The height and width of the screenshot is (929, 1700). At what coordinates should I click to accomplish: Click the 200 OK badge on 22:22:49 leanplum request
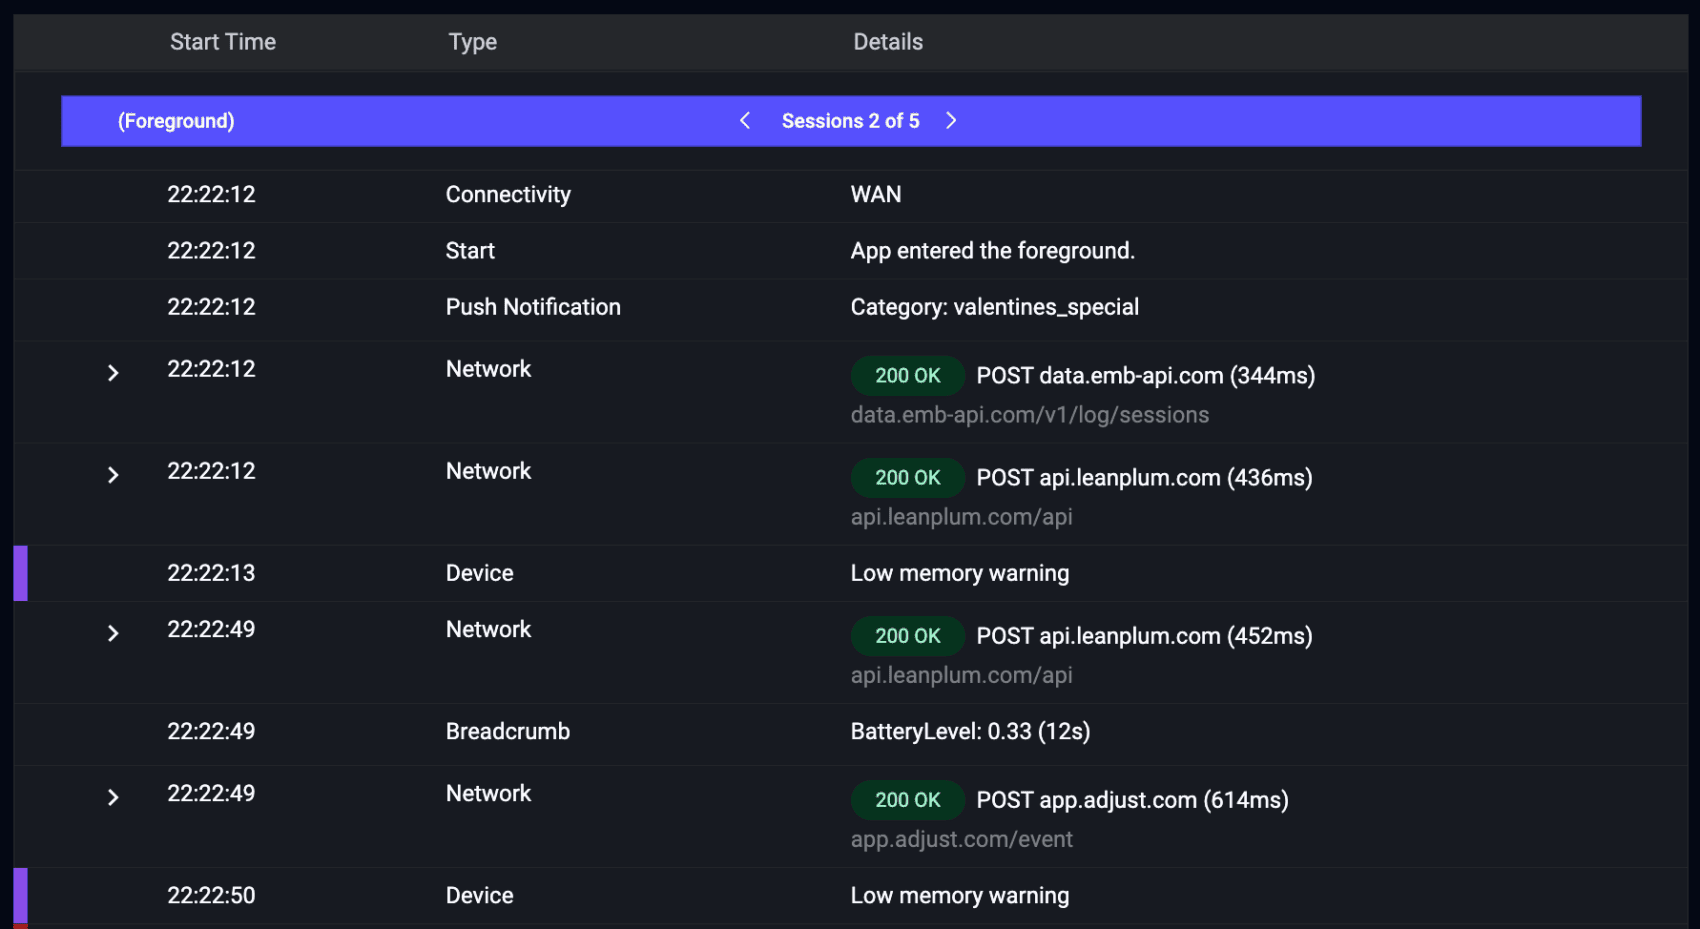907,635
